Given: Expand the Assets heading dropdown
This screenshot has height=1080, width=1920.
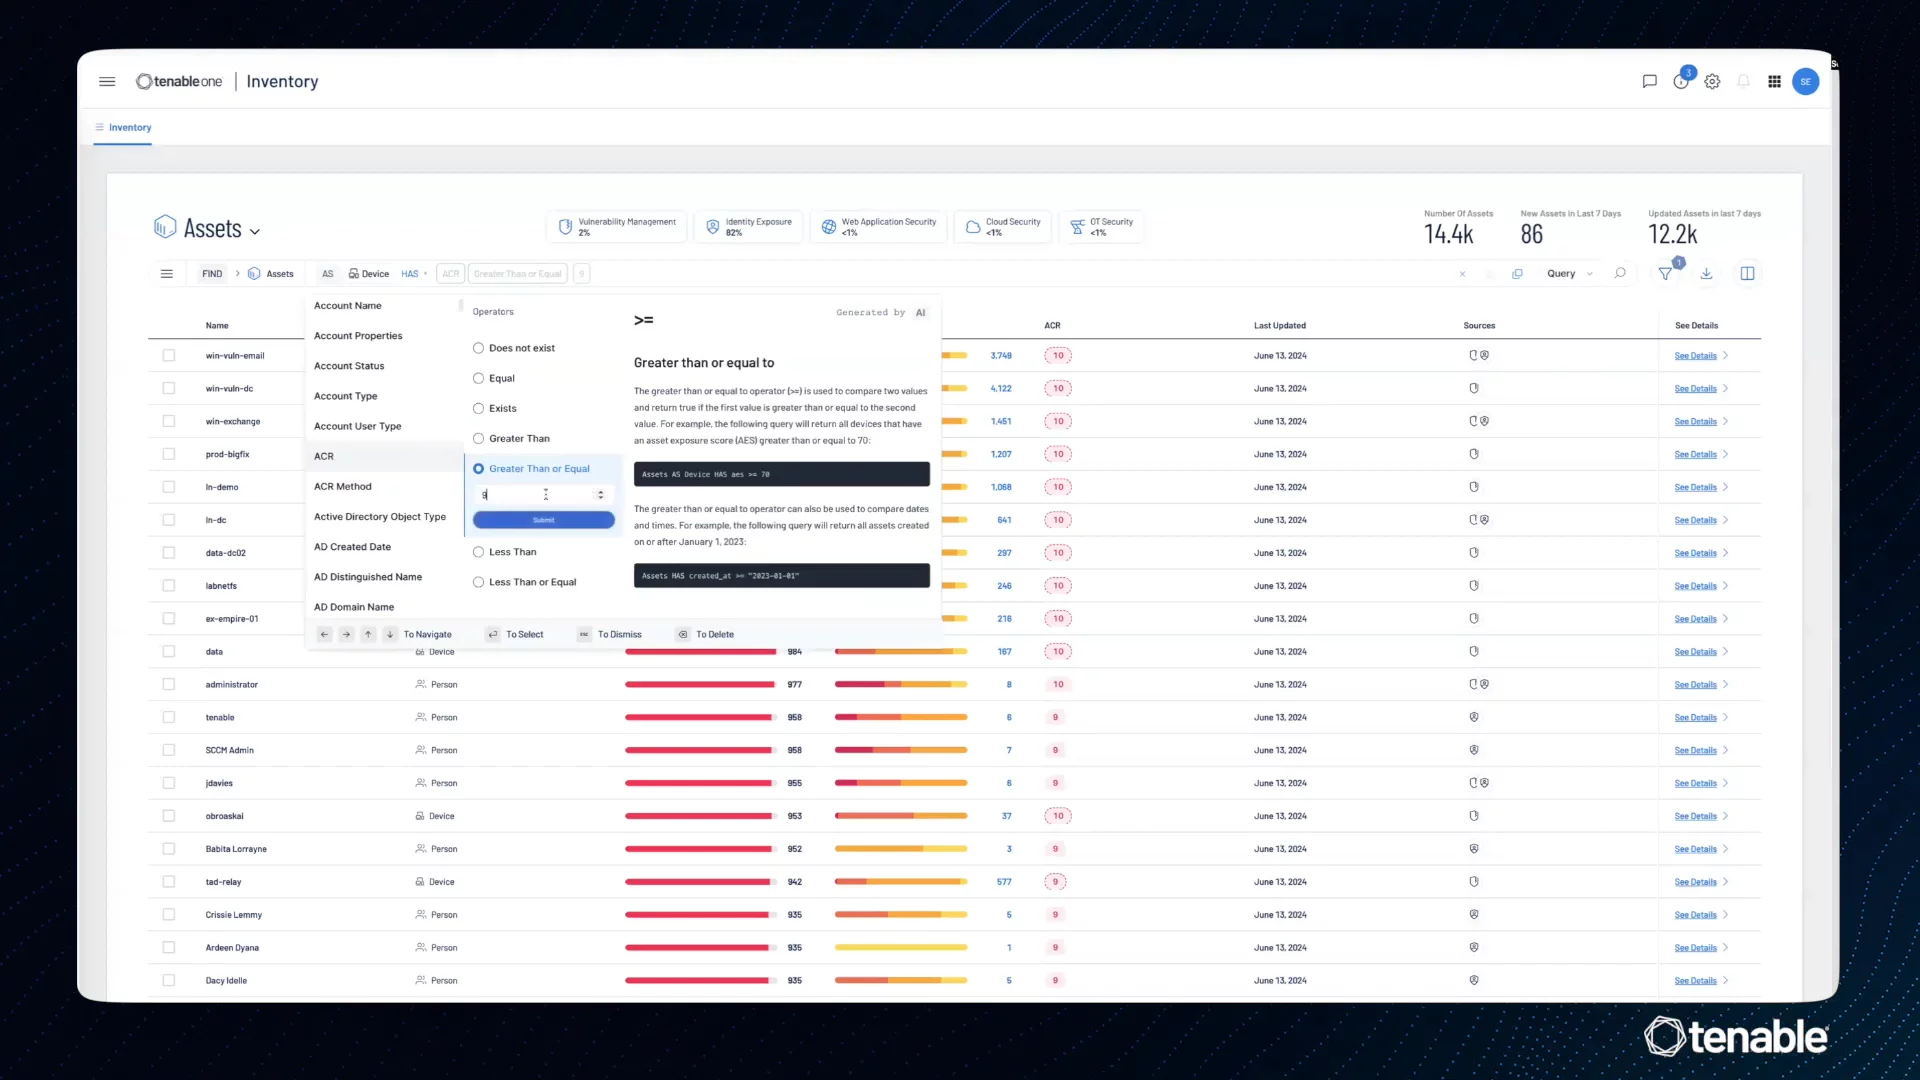Looking at the screenshot, I should (255, 231).
